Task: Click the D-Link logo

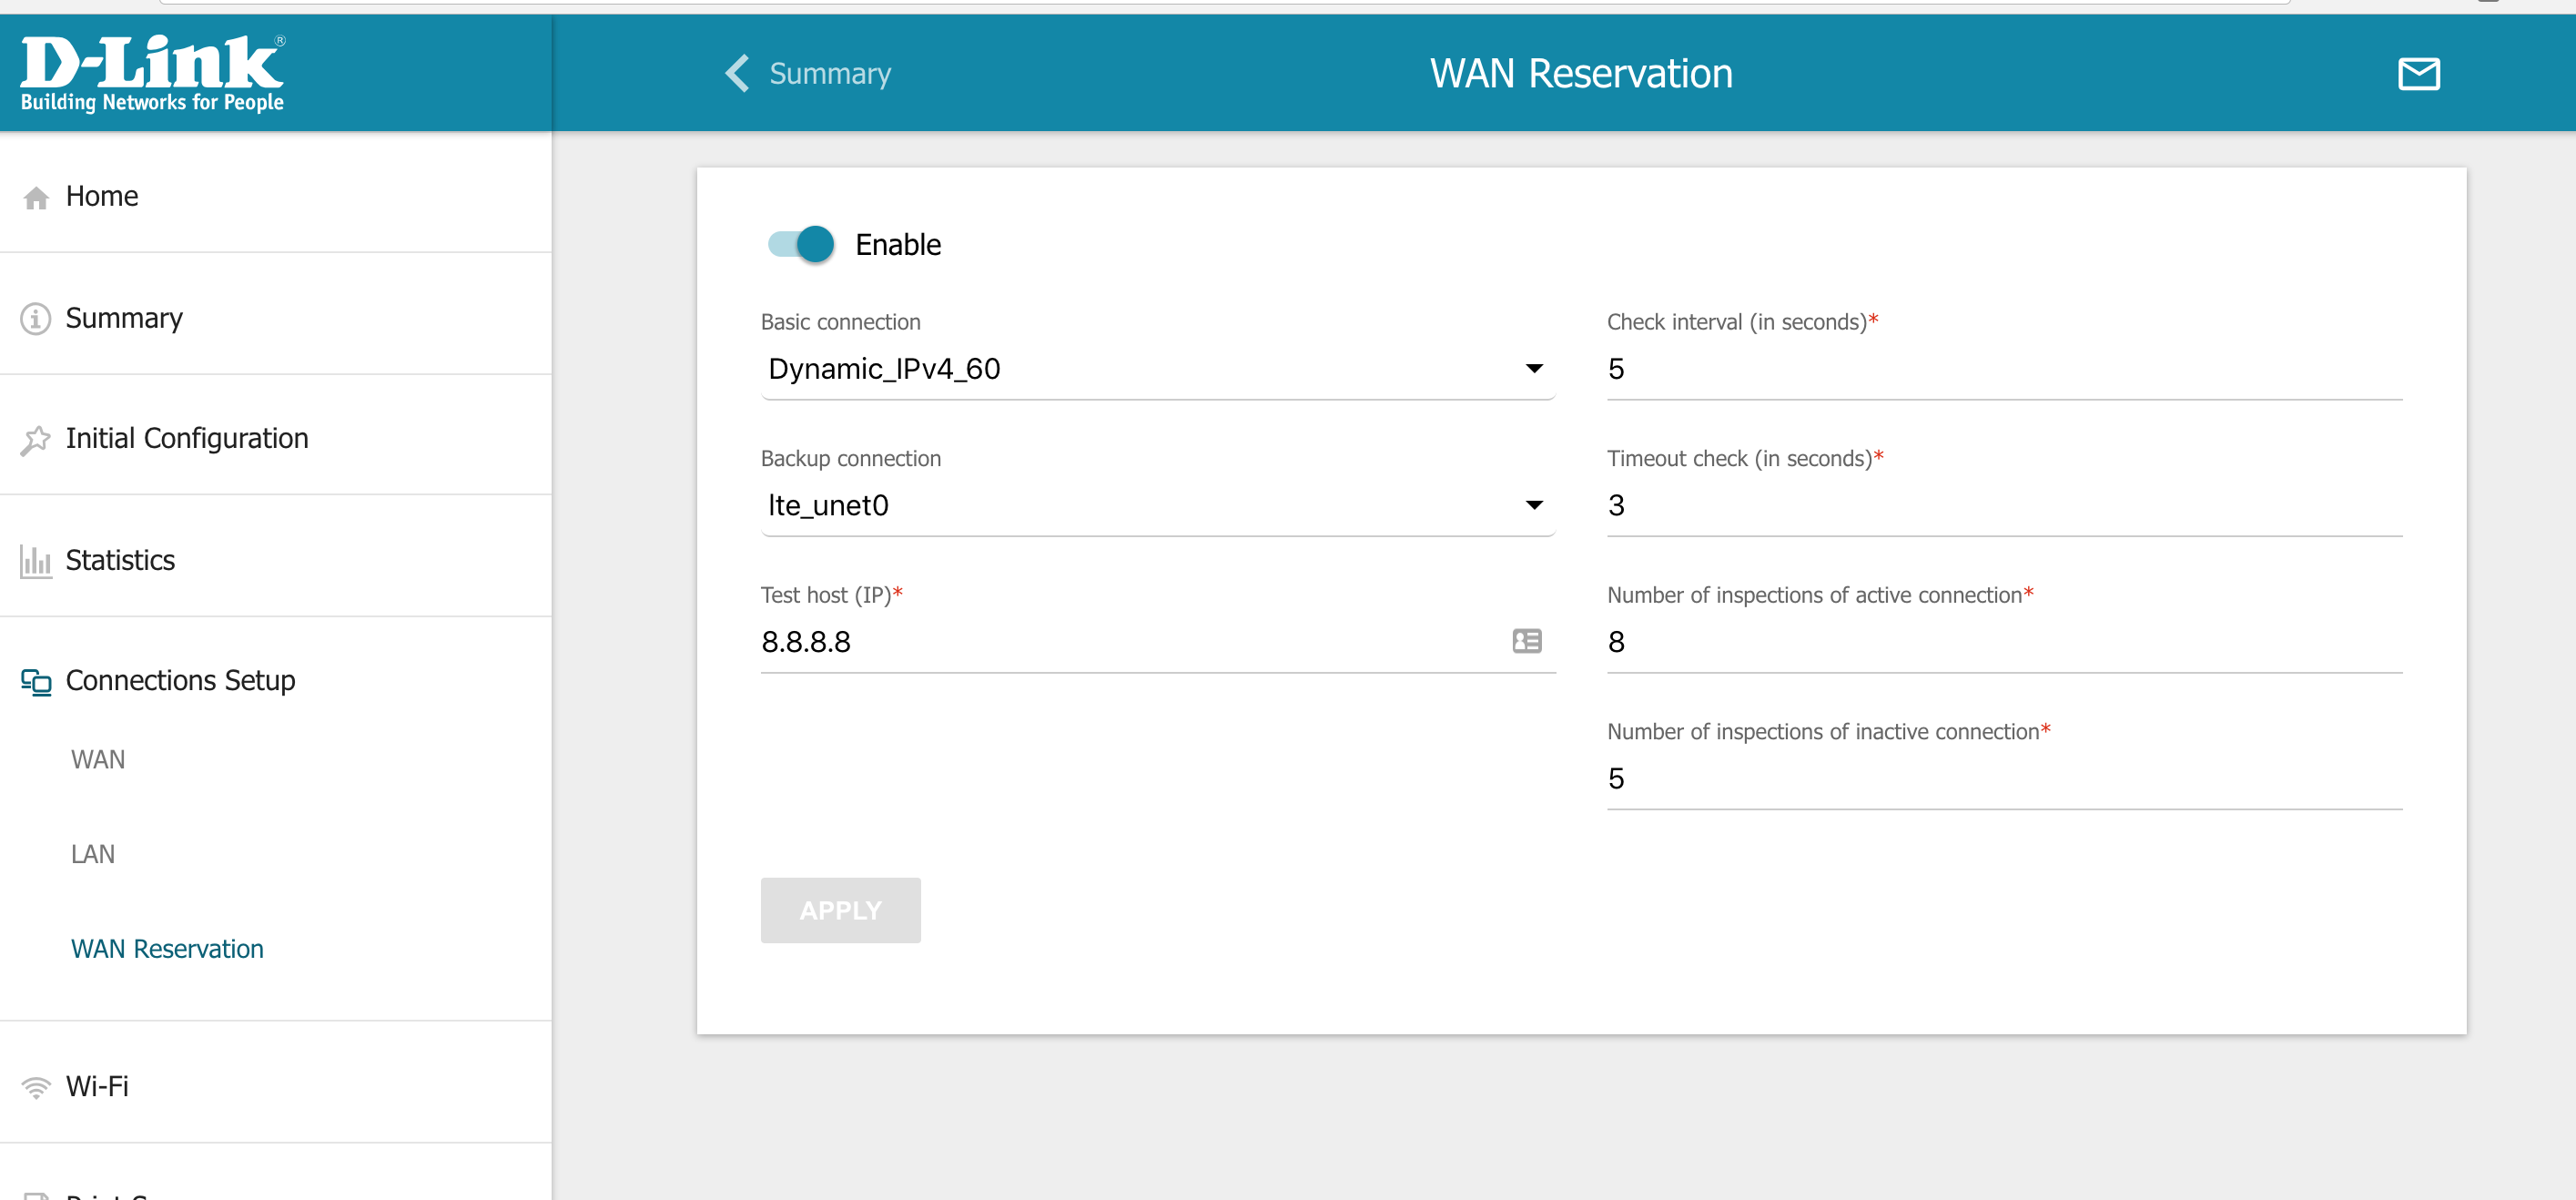Action: [x=152, y=74]
